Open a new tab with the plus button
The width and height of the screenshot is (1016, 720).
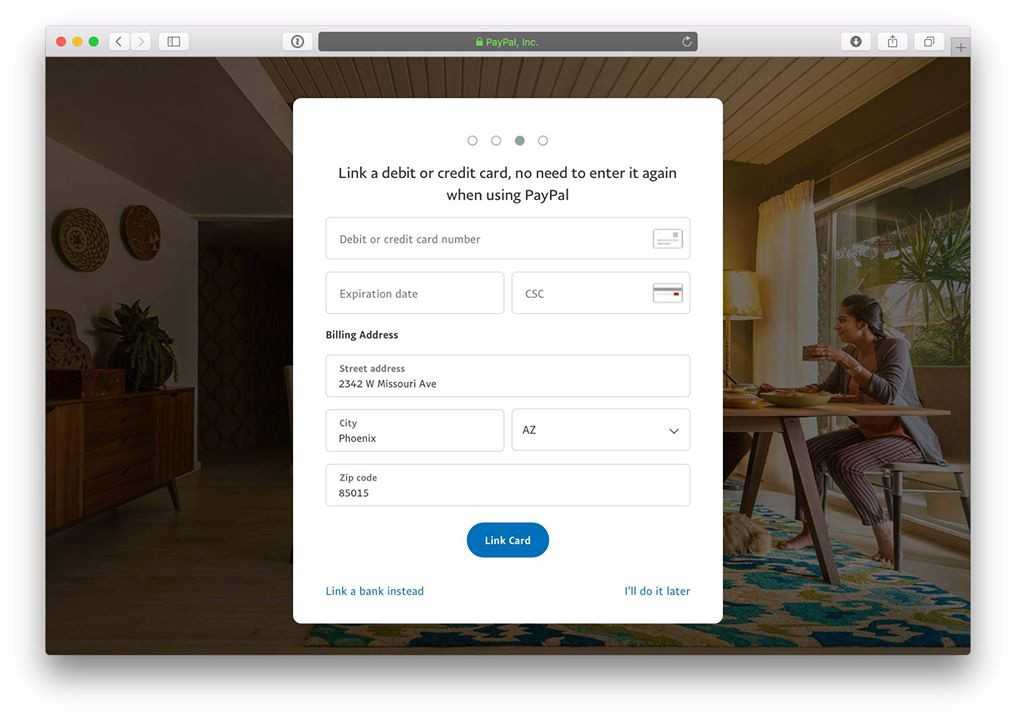960,47
